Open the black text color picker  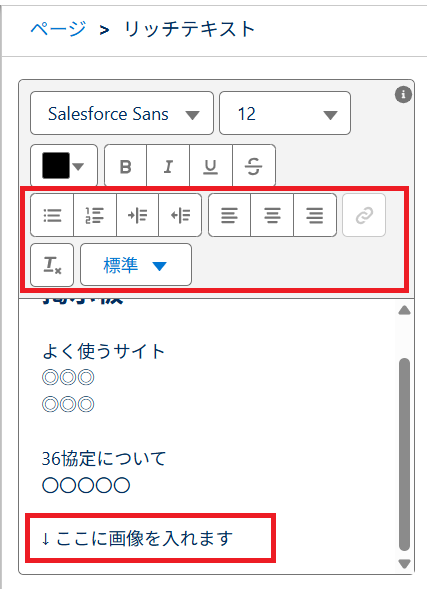tap(64, 166)
